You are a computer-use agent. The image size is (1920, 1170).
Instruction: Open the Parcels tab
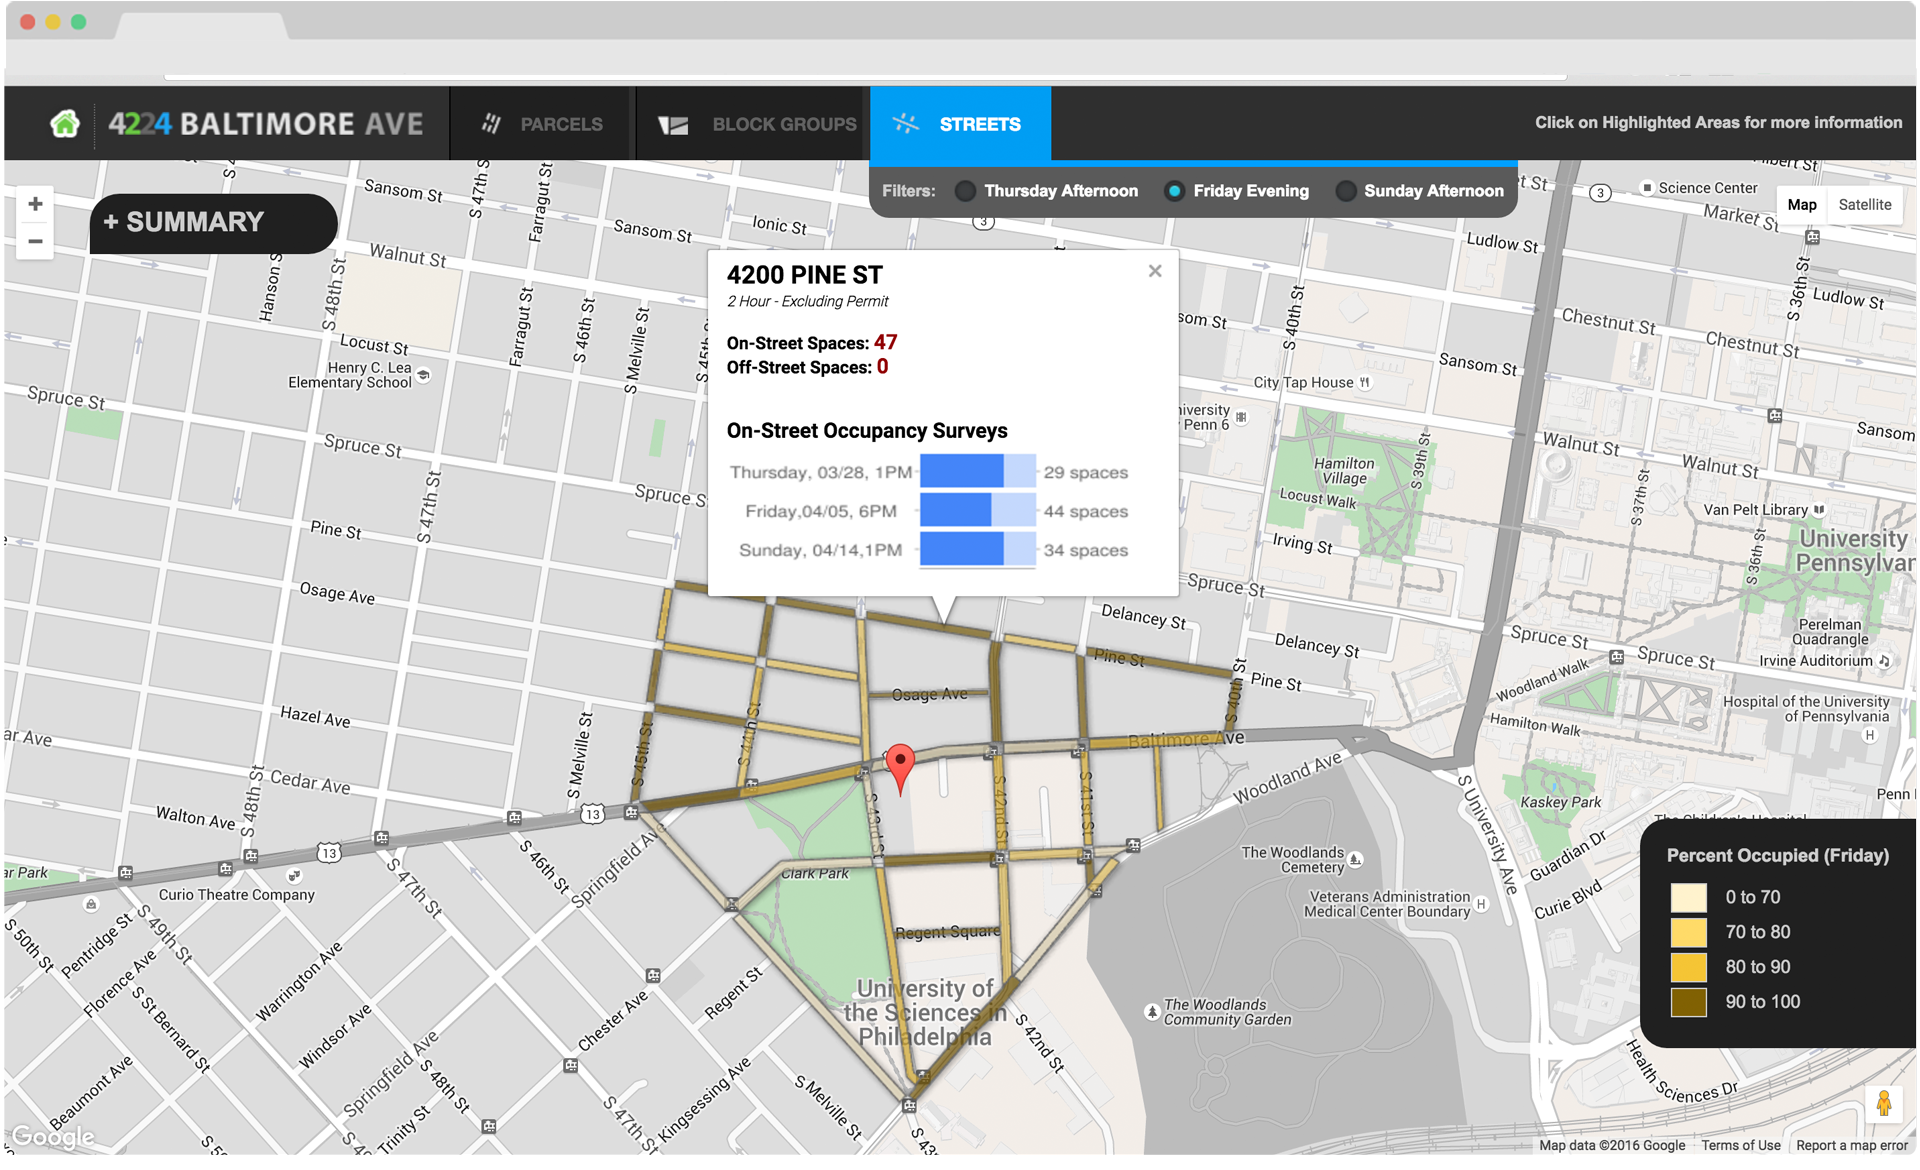[x=542, y=124]
